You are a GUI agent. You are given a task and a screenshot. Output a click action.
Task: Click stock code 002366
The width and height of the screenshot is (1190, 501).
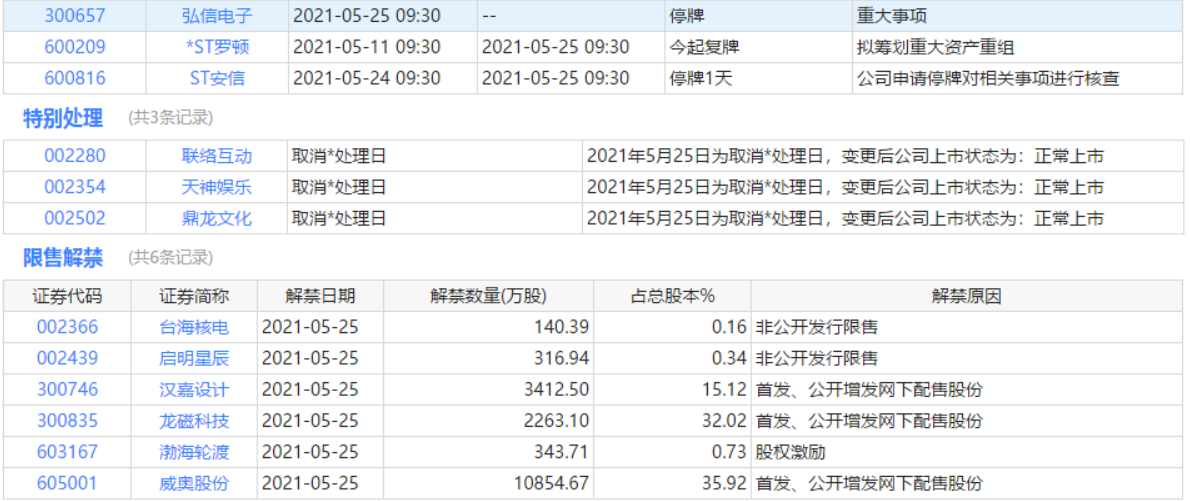pyautogui.click(x=68, y=327)
